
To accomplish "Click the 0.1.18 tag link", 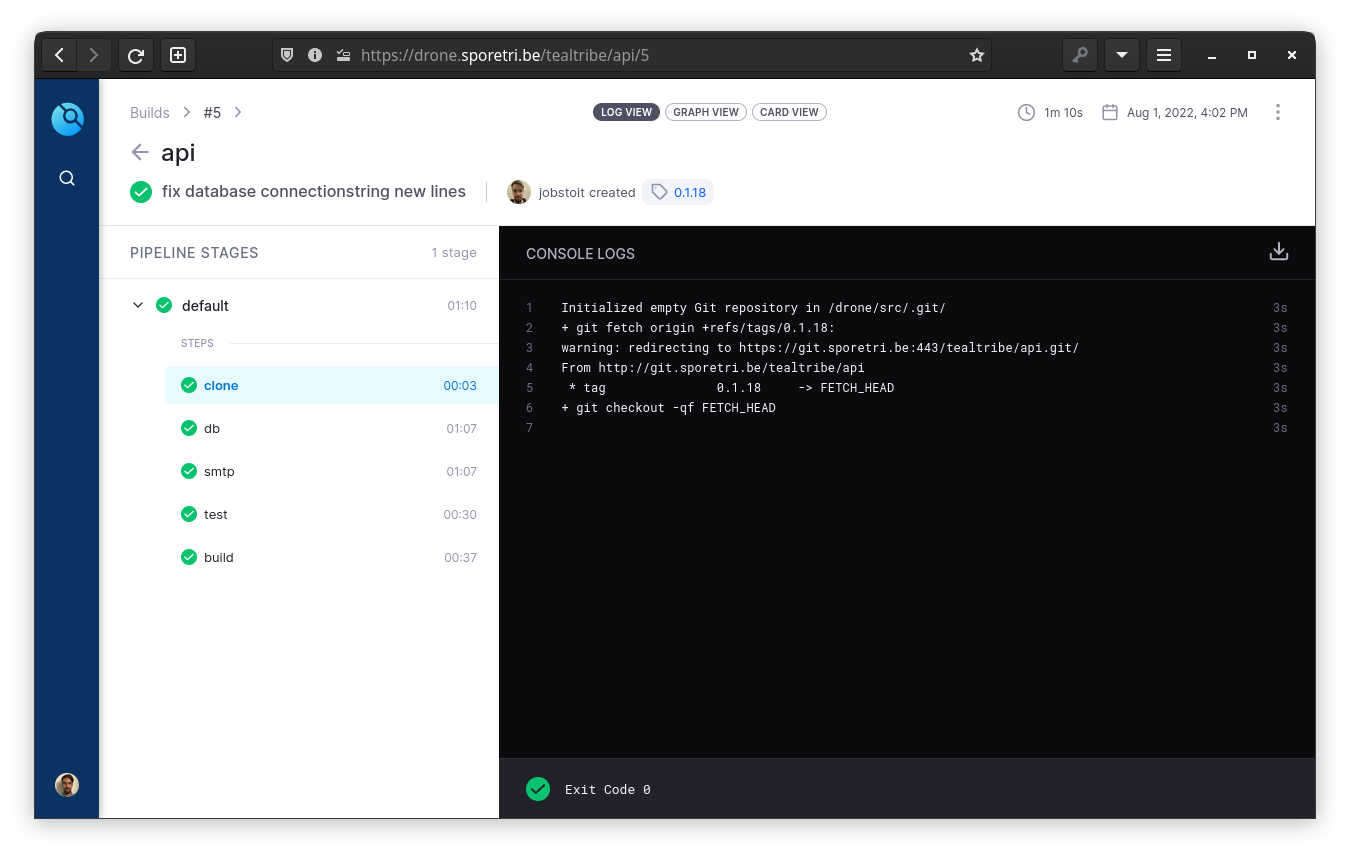I will (x=689, y=192).
